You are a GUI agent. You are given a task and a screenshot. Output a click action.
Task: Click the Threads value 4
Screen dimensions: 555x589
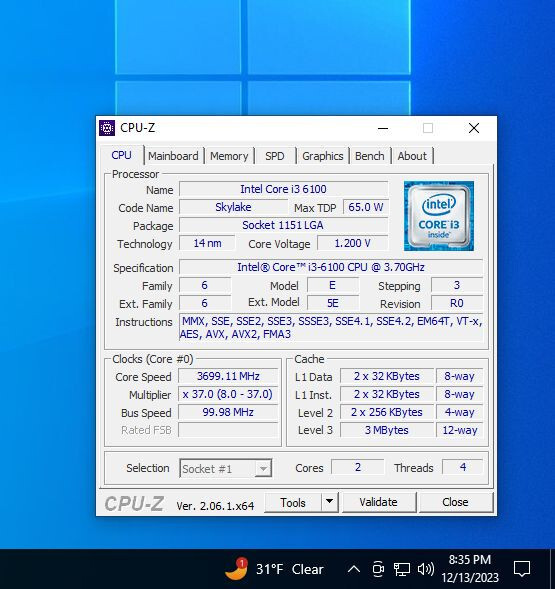coord(463,467)
